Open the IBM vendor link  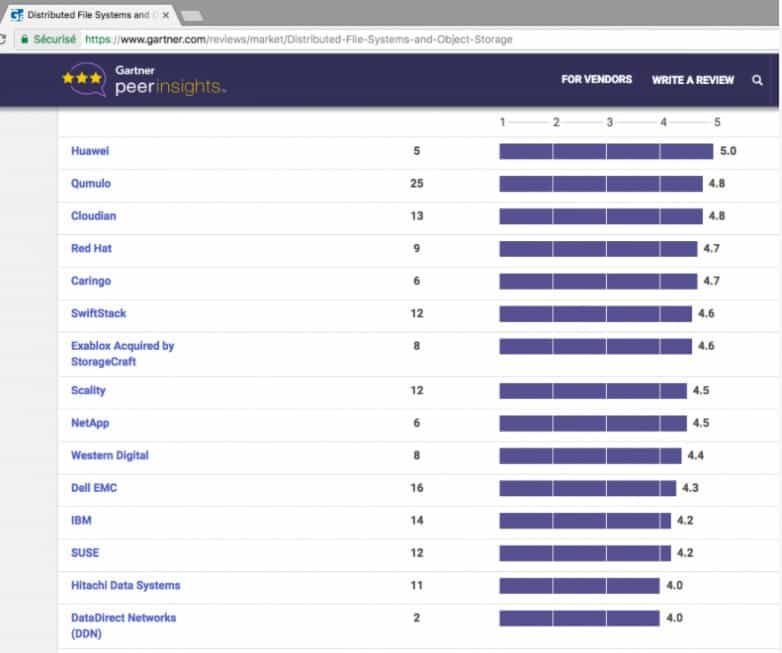click(81, 520)
